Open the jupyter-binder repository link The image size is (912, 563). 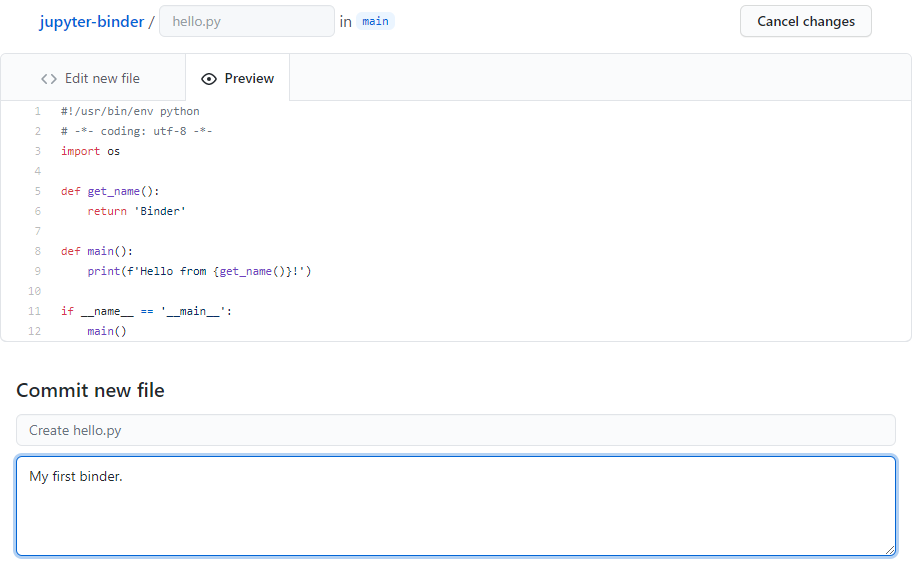(x=92, y=22)
